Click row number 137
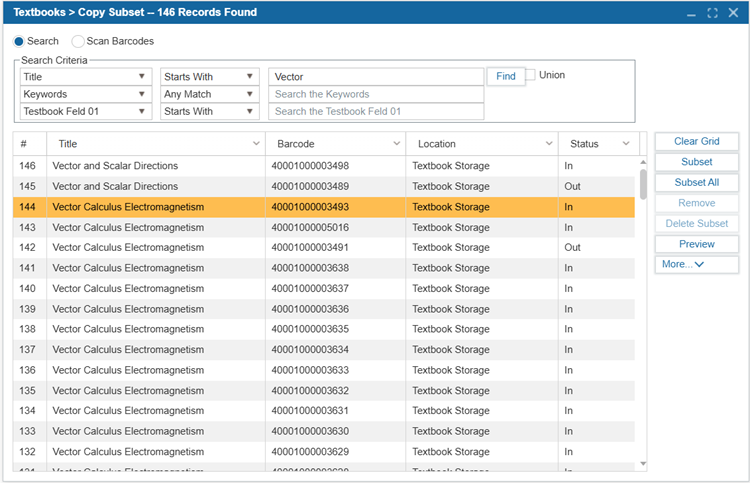The image size is (750, 483). click(x=27, y=350)
